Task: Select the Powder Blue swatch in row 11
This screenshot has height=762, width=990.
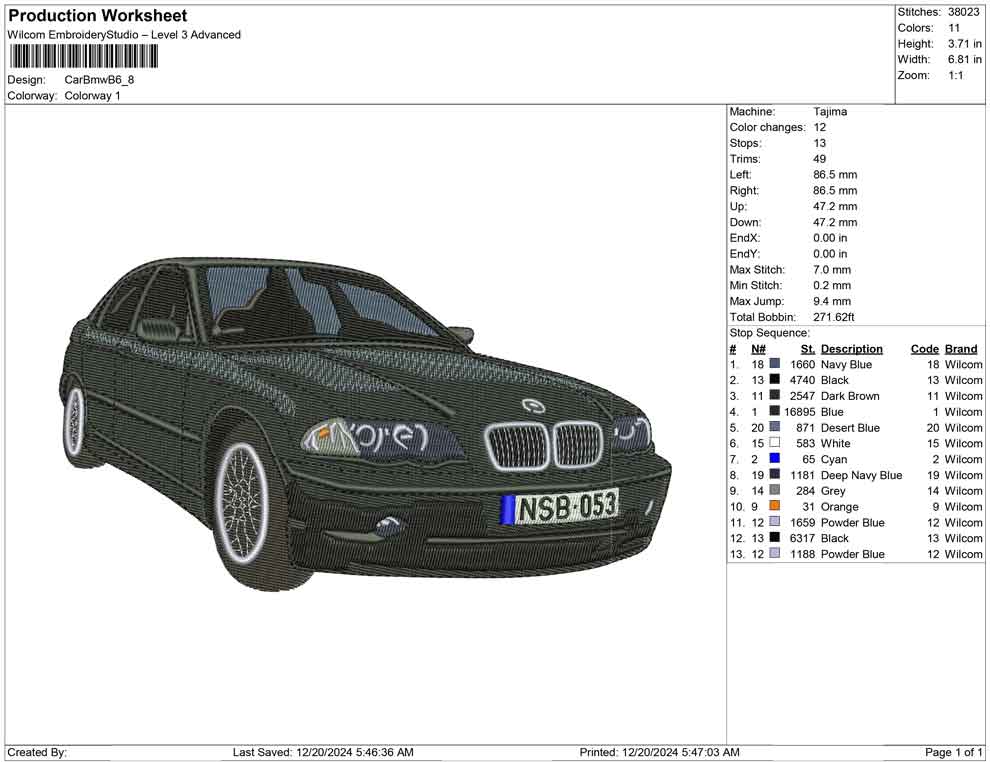Action: click(775, 522)
